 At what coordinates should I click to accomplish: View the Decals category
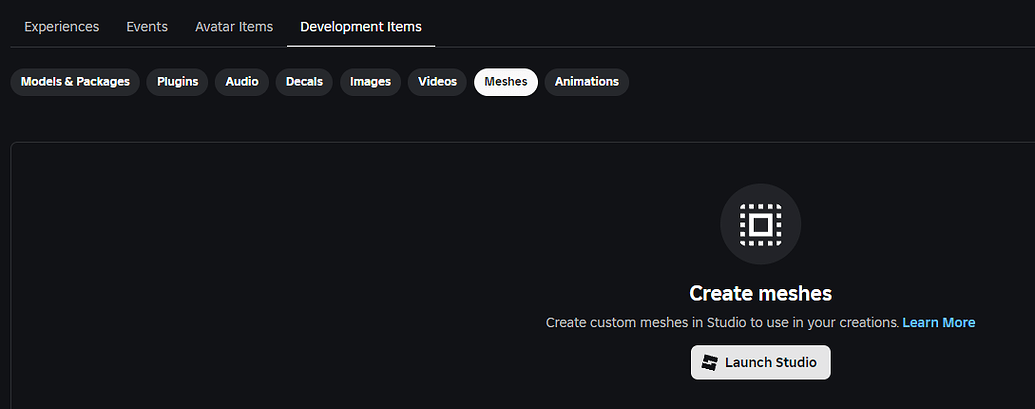304,82
